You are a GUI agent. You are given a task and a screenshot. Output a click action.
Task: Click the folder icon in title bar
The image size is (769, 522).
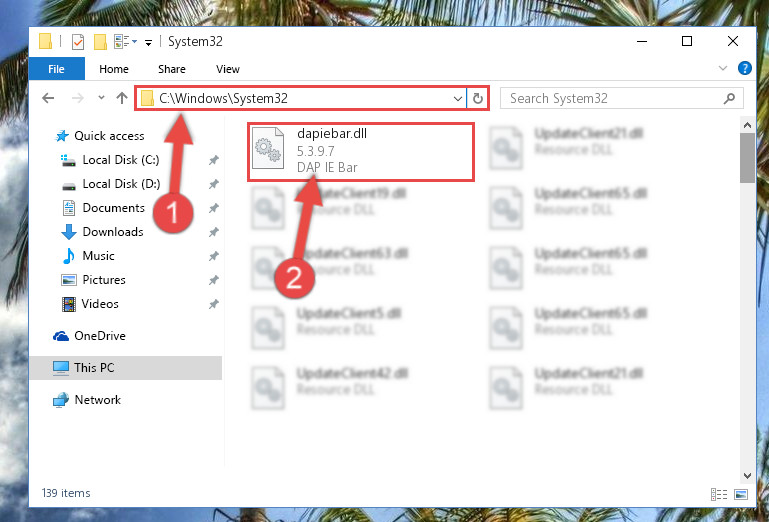point(46,41)
